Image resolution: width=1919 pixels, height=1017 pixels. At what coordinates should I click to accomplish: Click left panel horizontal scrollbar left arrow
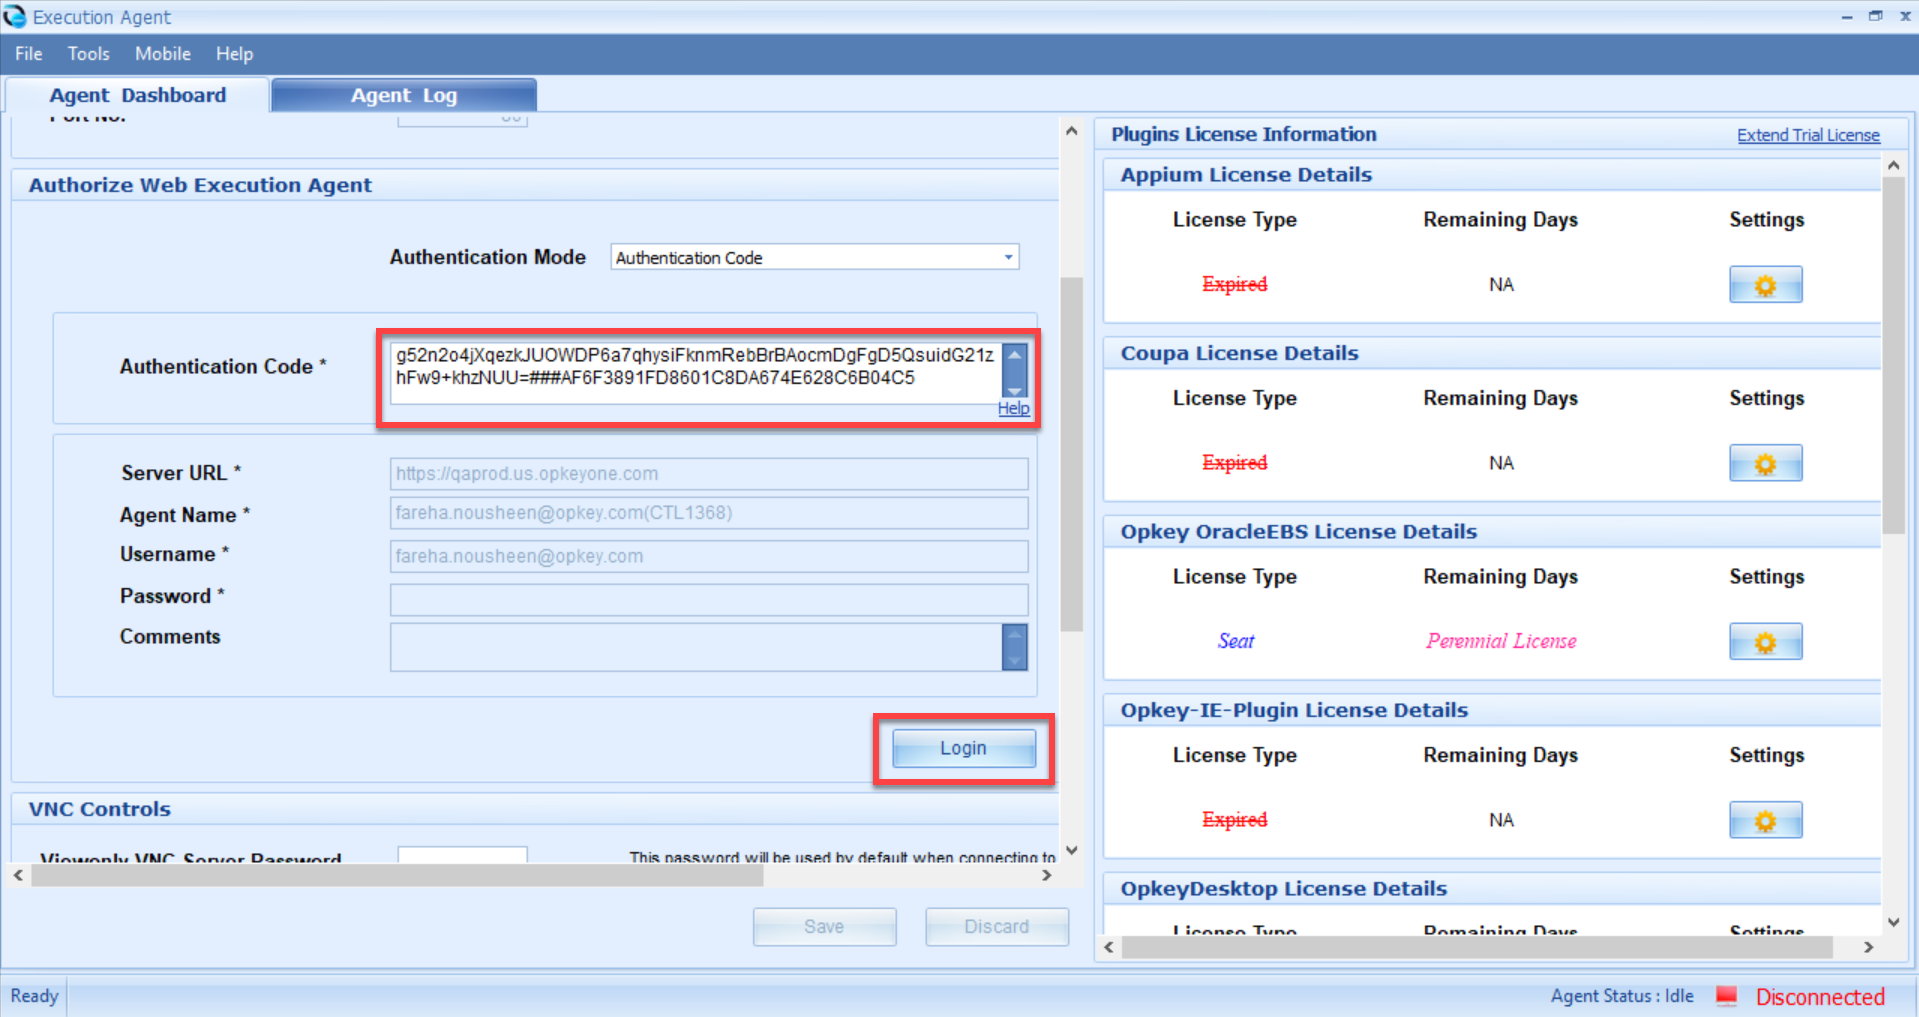tap(19, 875)
